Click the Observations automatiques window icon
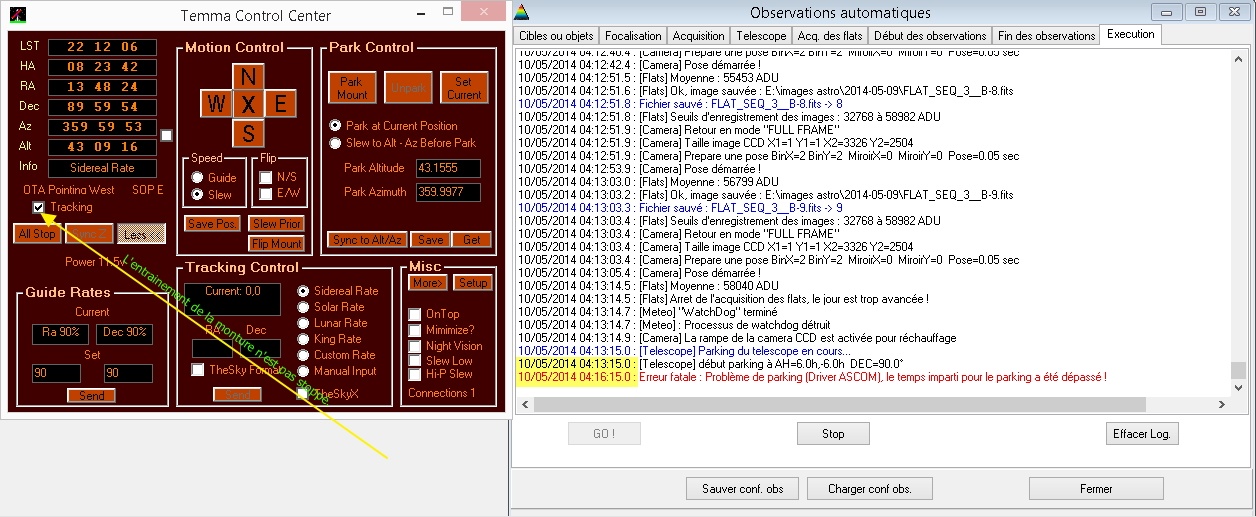Screen dimensions: 1256x517 click(x=522, y=12)
